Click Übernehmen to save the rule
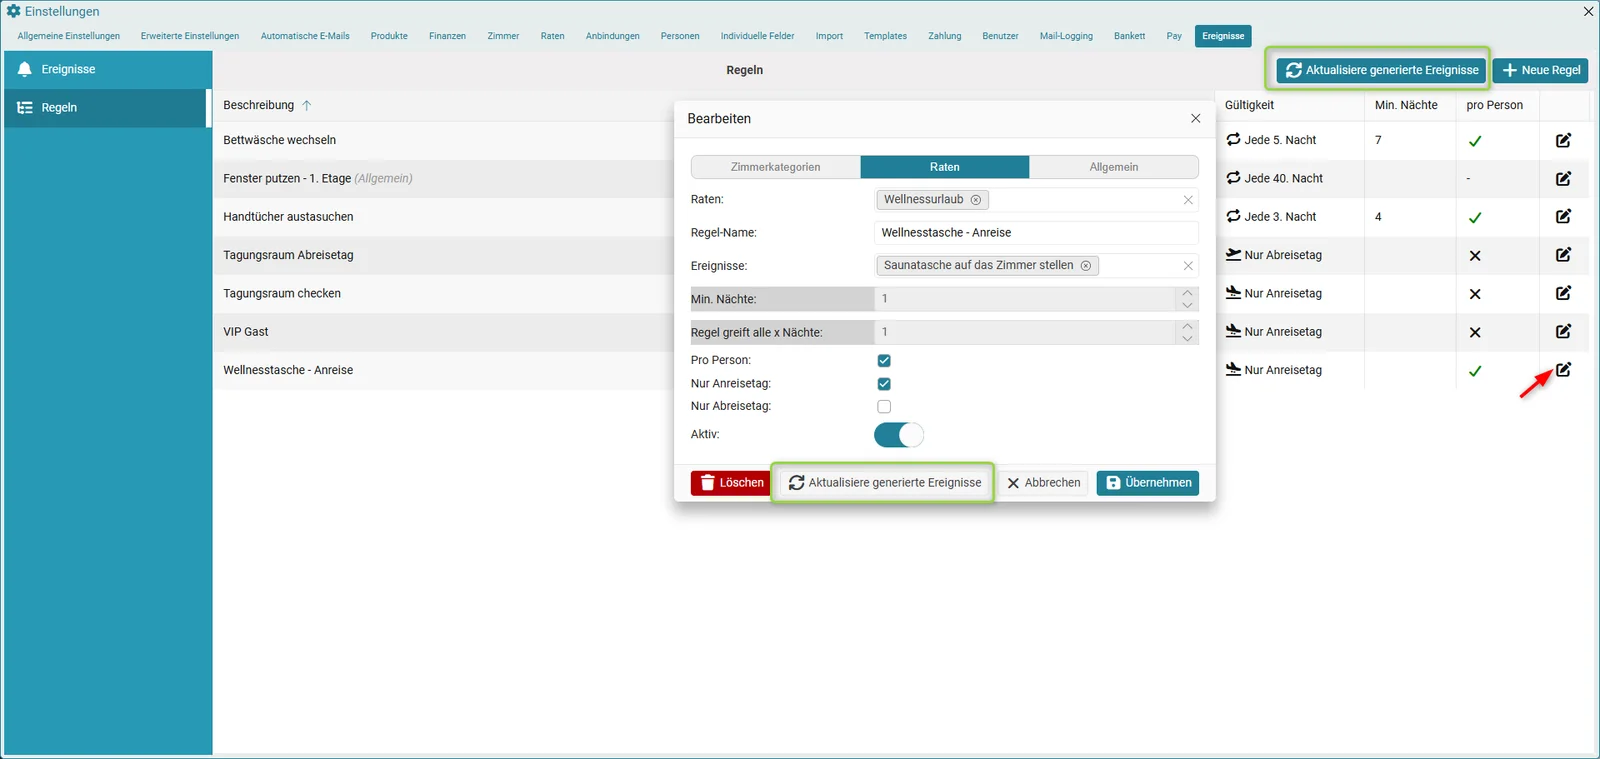The image size is (1600, 759). click(x=1148, y=483)
